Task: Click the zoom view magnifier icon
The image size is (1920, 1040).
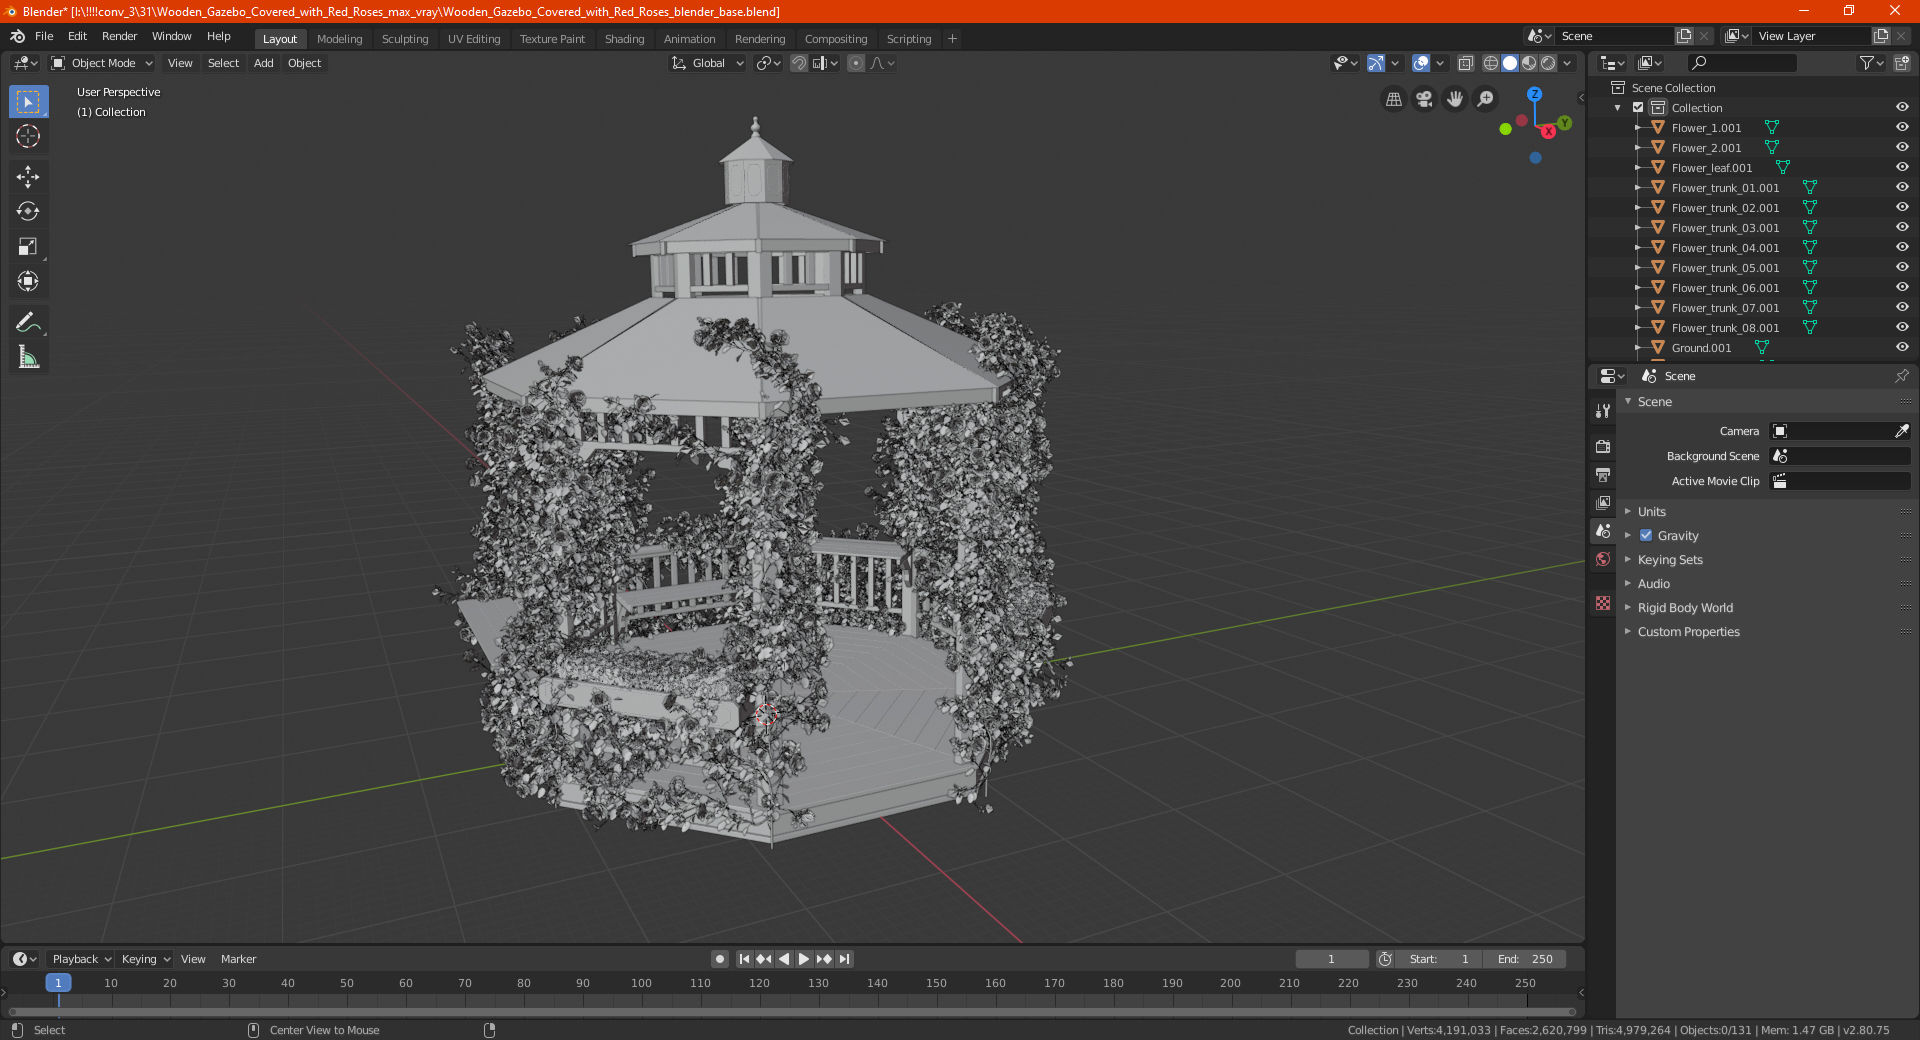Action: click(x=1486, y=99)
